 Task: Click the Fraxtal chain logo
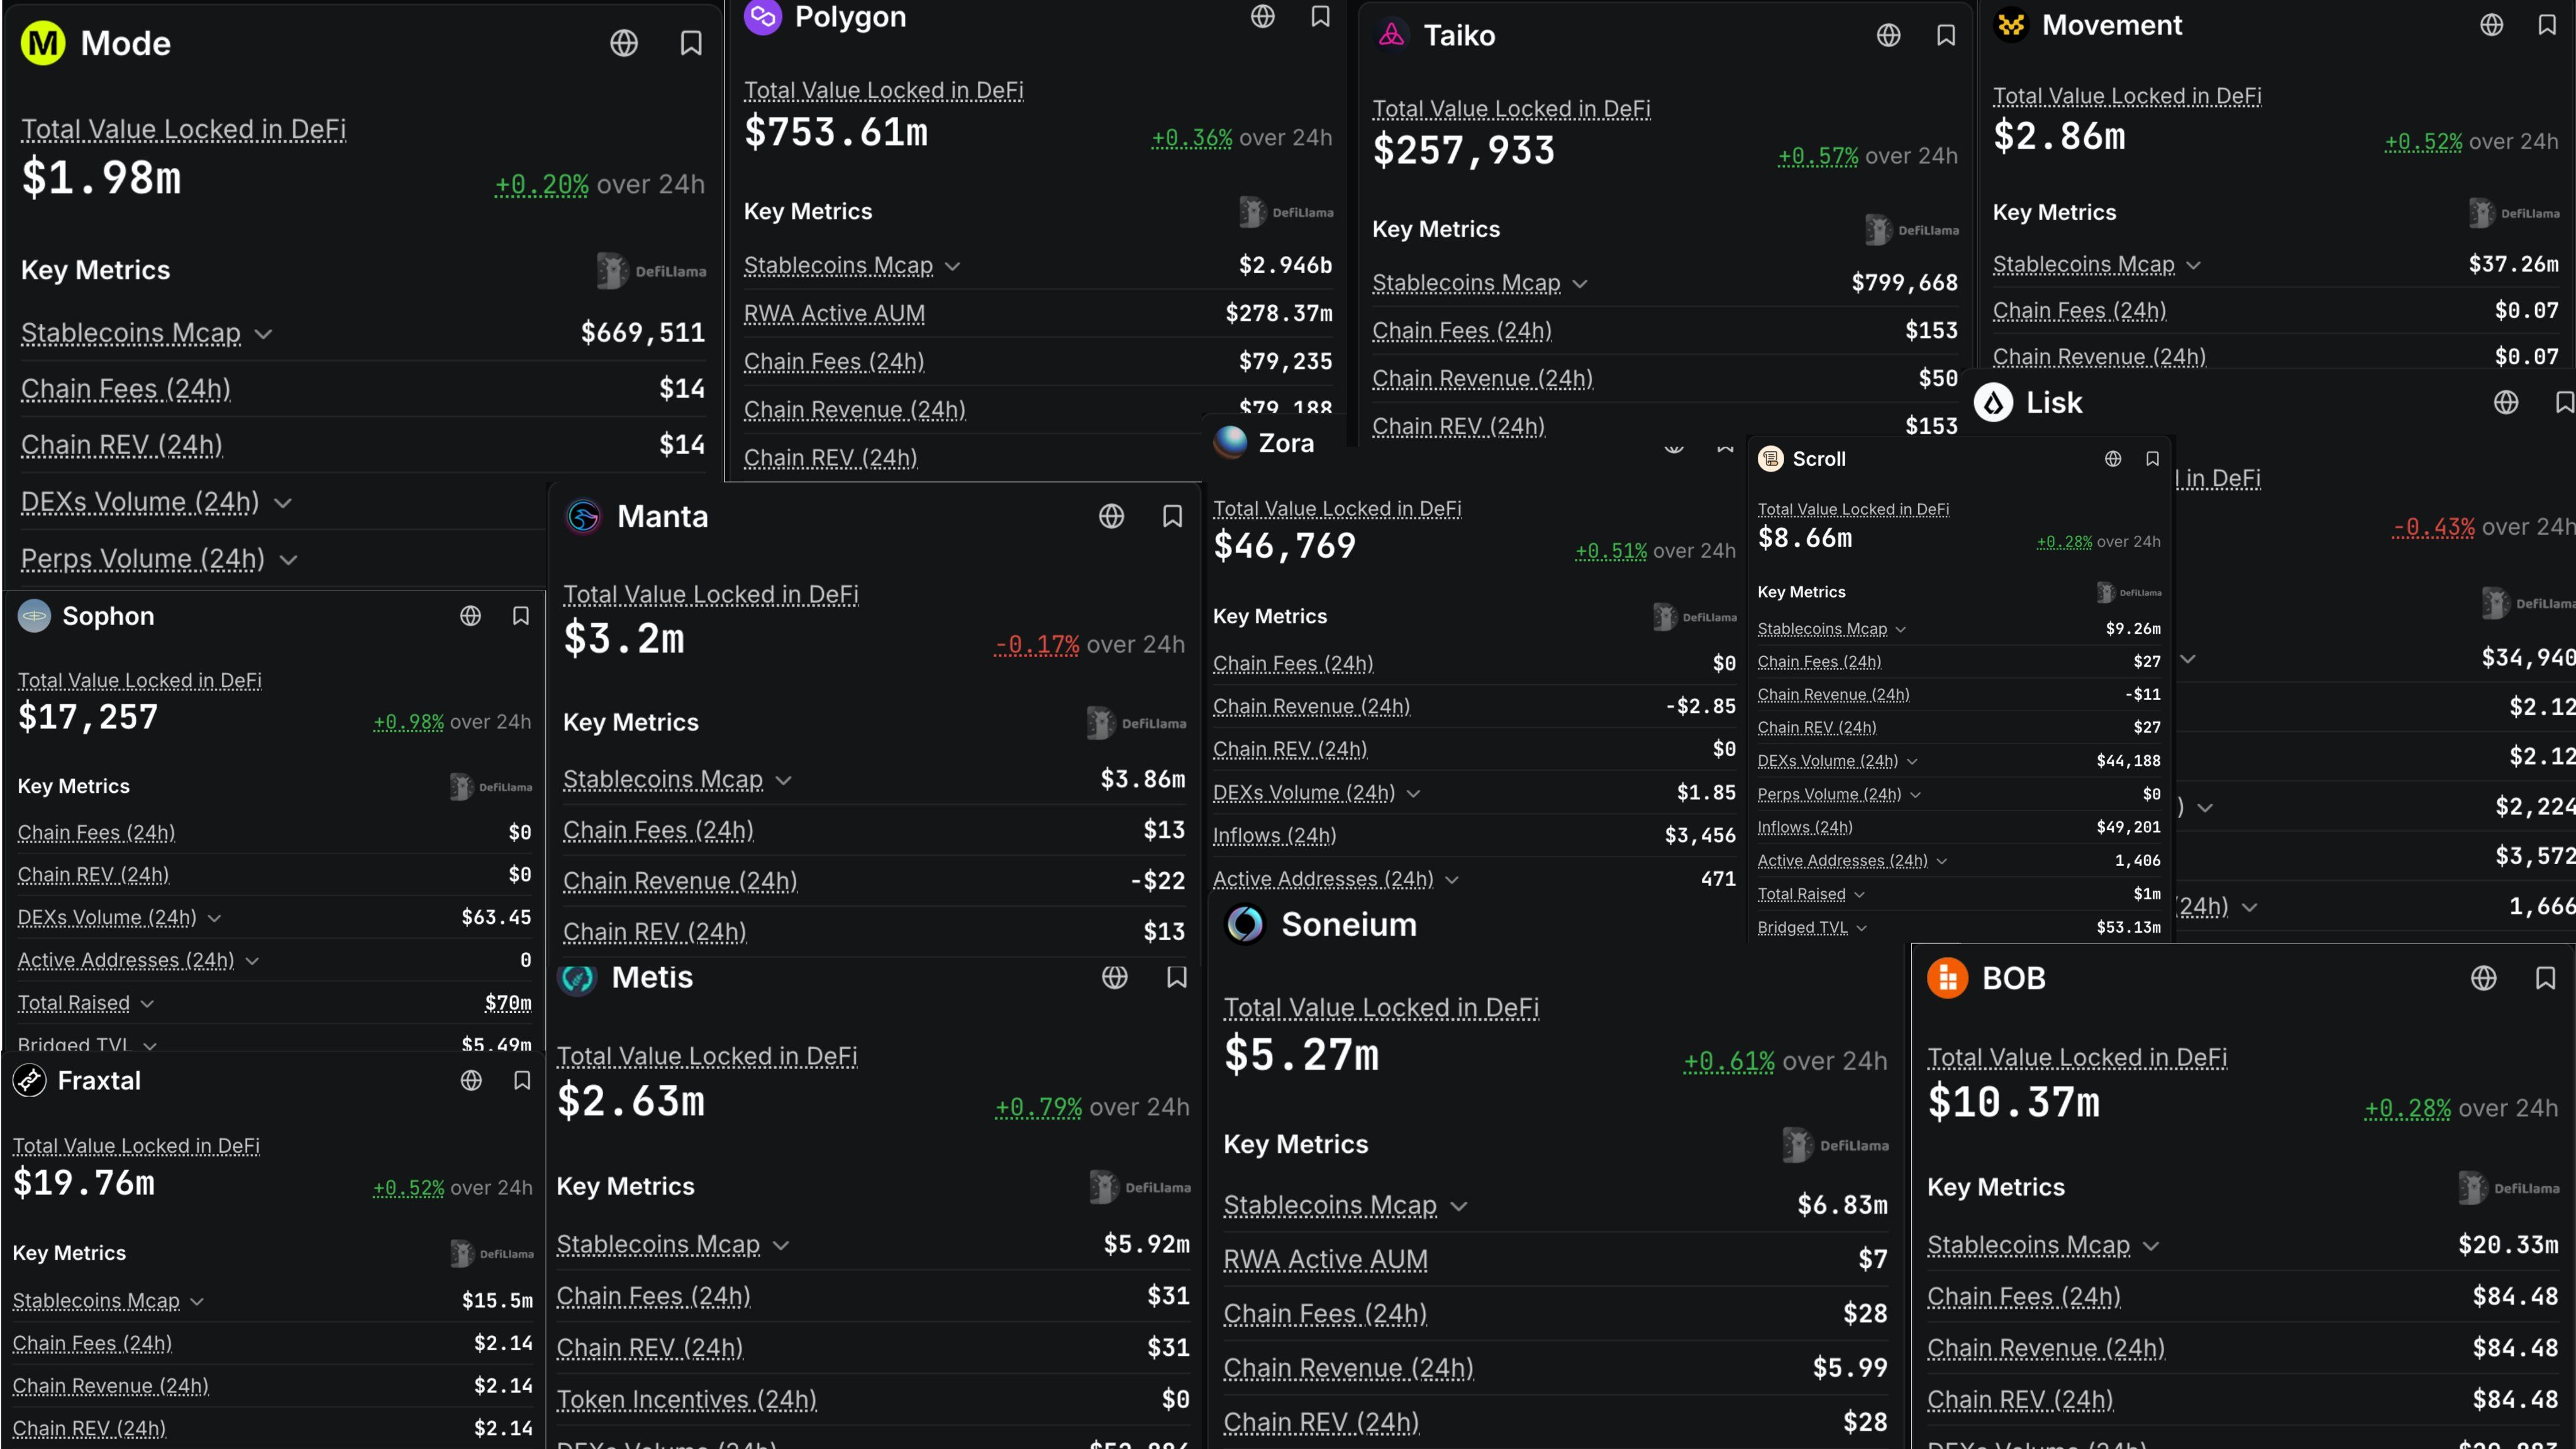30,1081
